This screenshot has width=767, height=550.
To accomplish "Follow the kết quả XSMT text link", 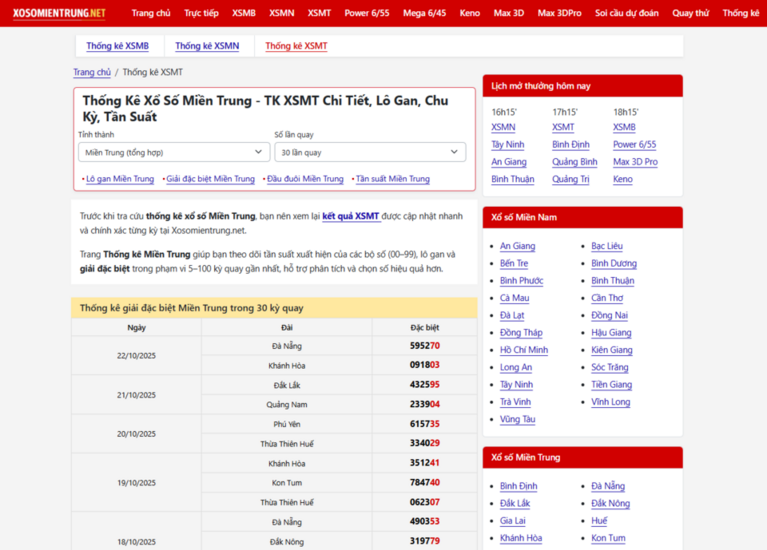I will [x=350, y=216].
